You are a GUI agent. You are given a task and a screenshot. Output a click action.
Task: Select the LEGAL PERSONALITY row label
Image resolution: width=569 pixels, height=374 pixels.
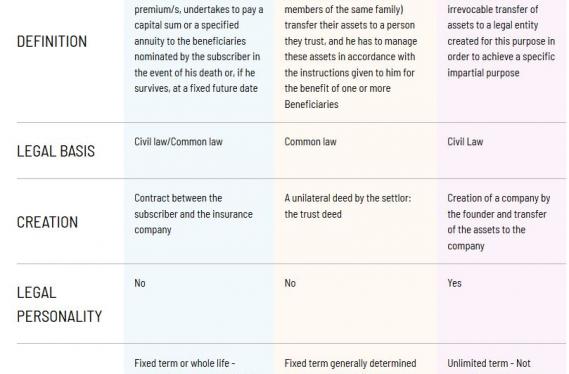pyautogui.click(x=60, y=304)
